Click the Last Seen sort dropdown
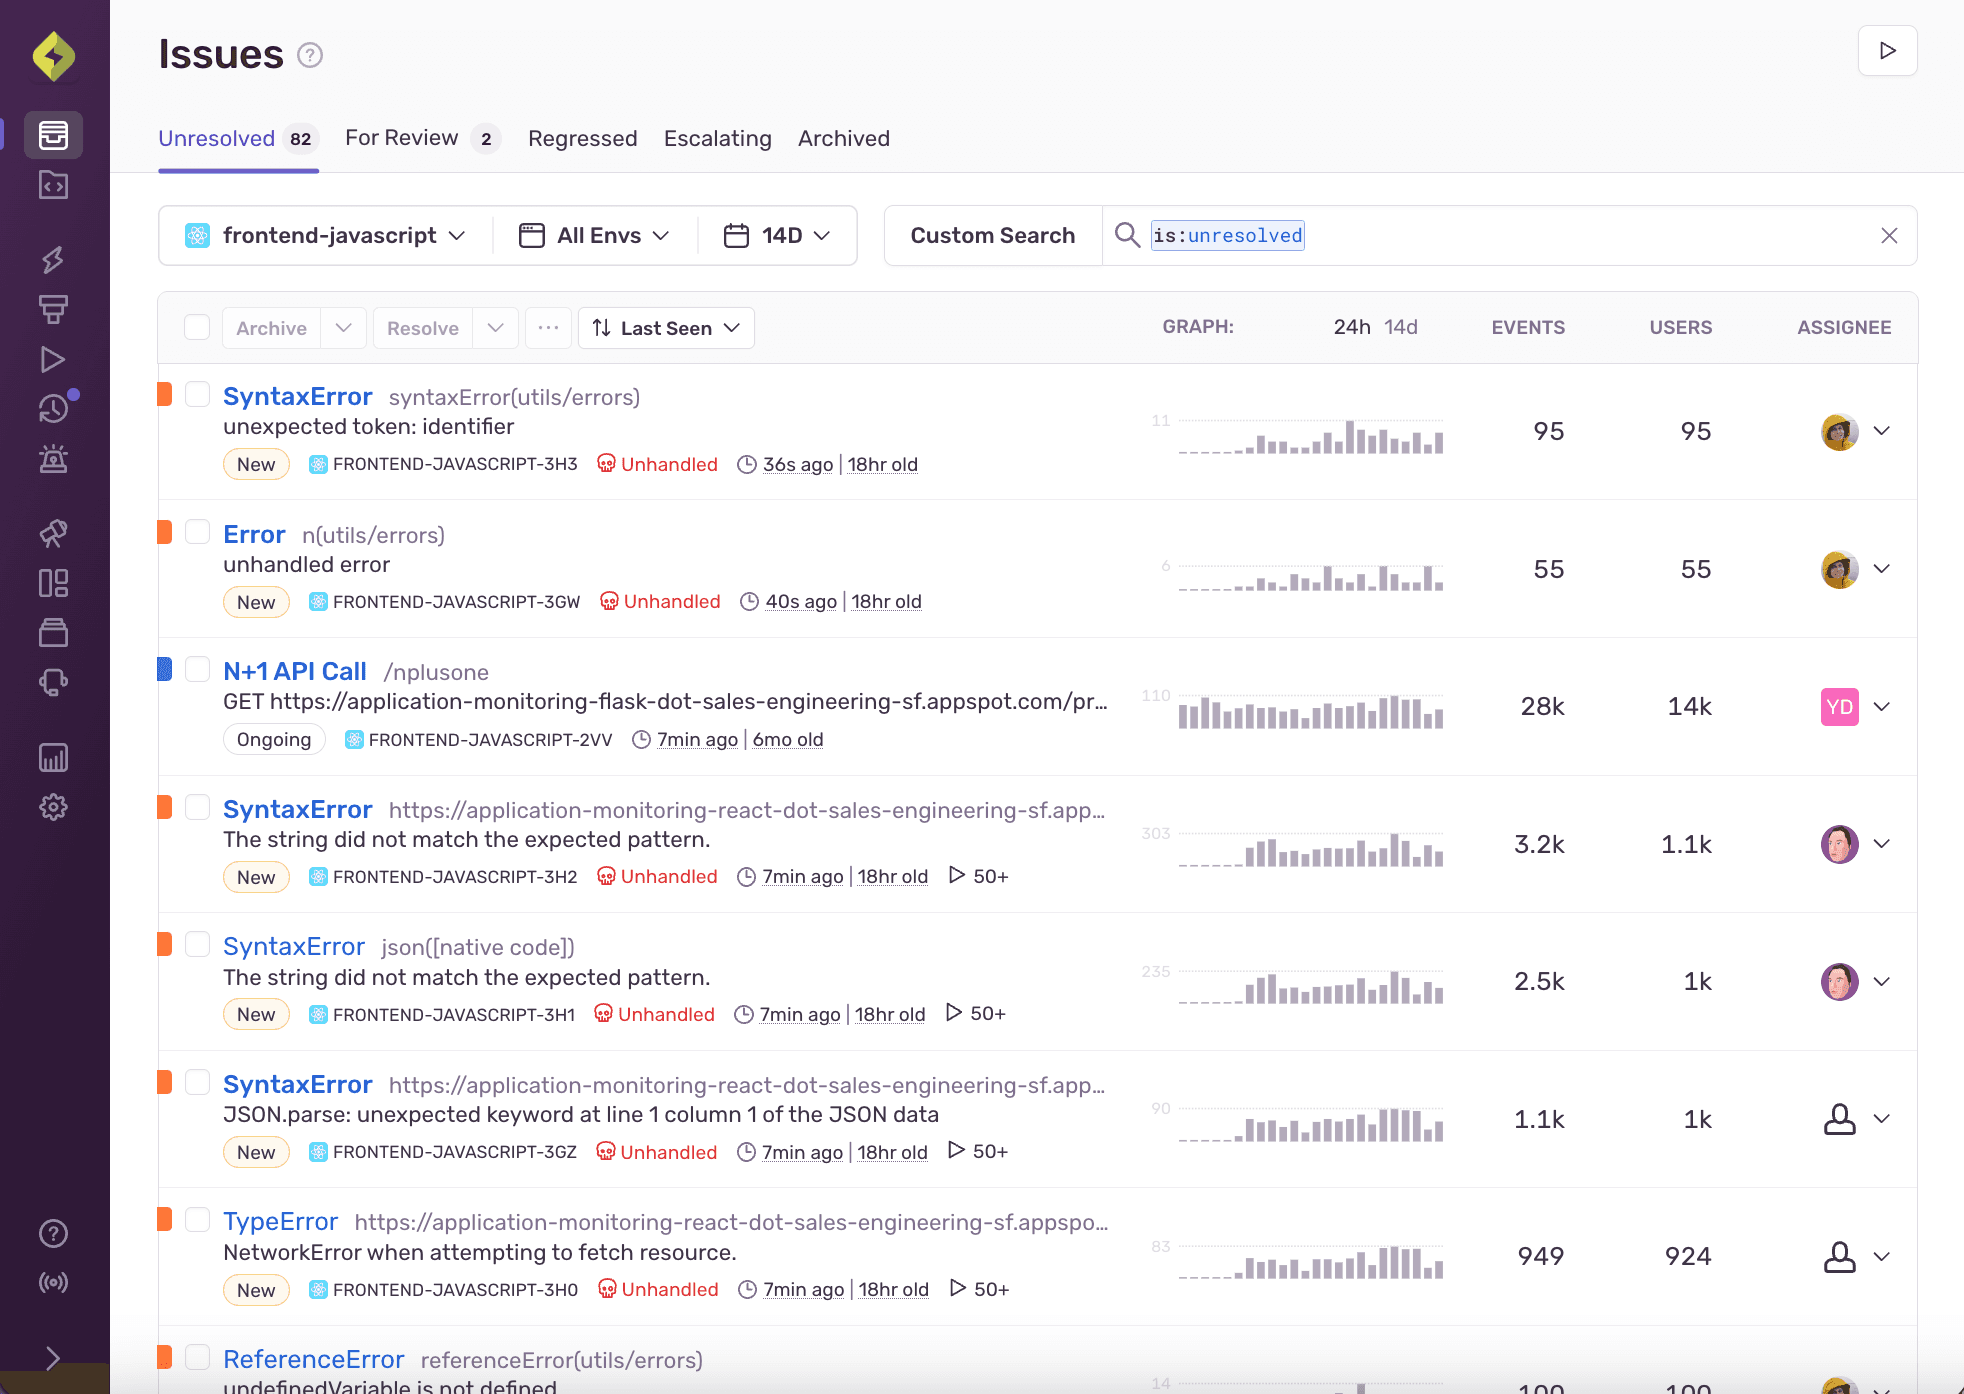 [x=667, y=327]
